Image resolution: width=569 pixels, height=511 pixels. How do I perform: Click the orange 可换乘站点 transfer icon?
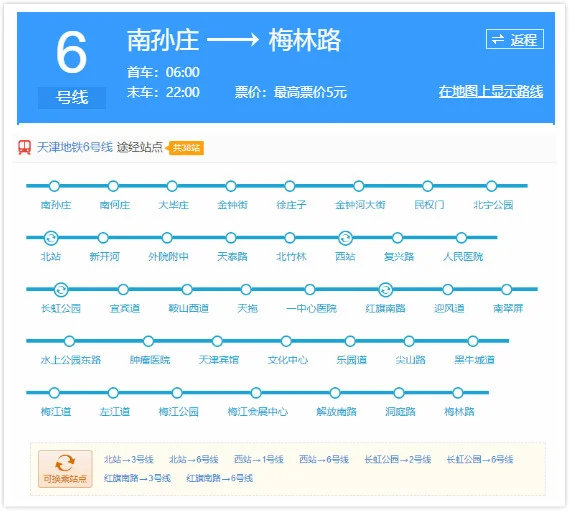(65, 469)
